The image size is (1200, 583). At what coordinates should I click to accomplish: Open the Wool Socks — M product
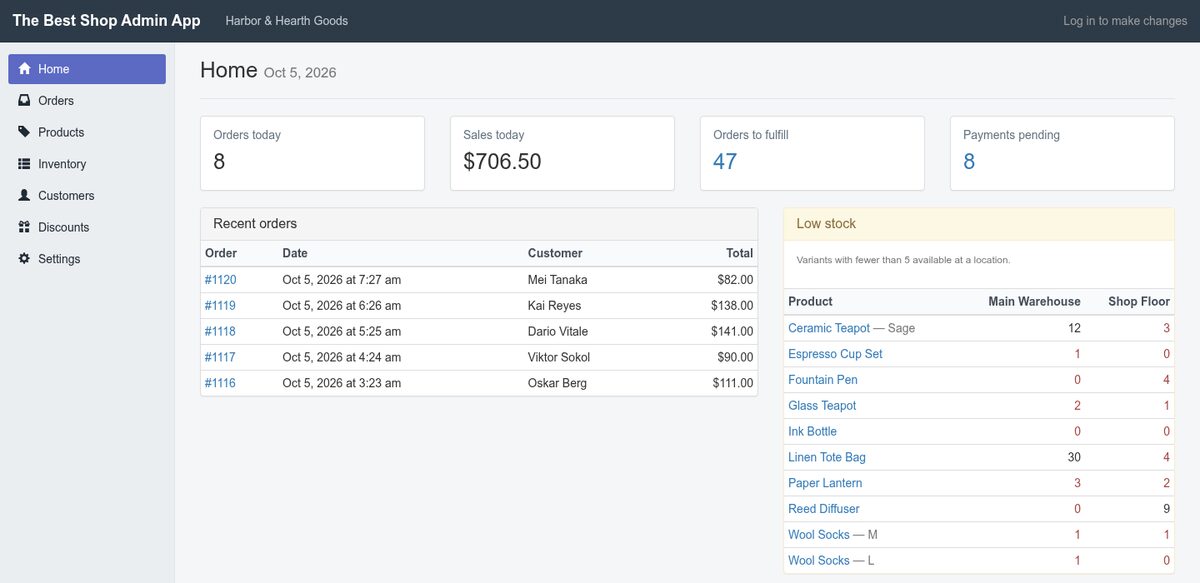[x=819, y=535]
